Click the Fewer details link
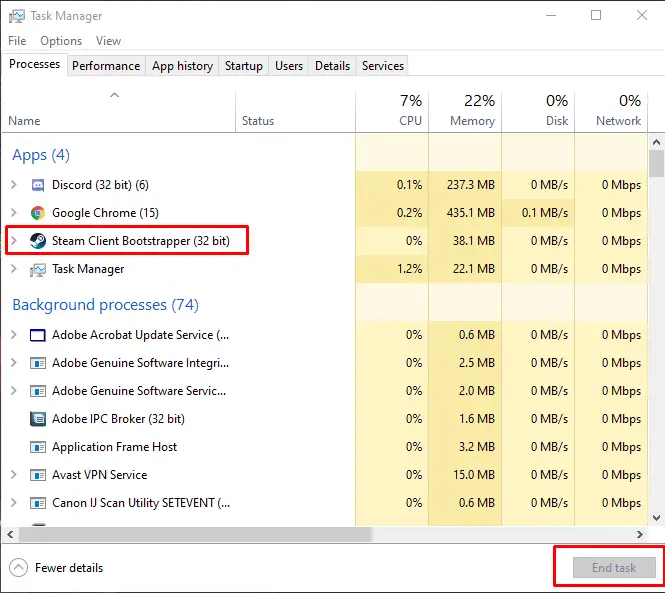 (69, 568)
